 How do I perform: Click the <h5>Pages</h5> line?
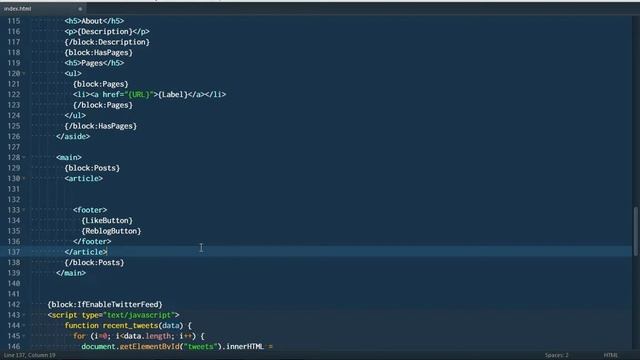click(94, 63)
